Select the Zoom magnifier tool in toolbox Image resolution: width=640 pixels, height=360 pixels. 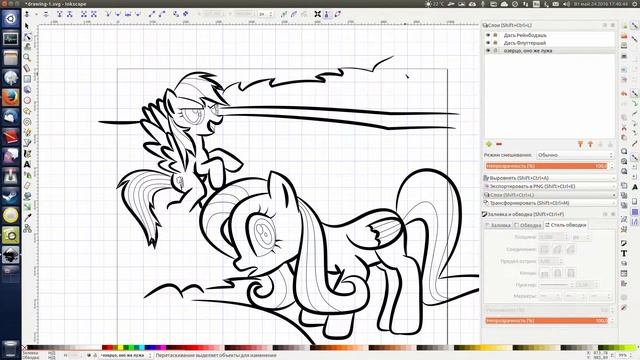tap(27, 57)
